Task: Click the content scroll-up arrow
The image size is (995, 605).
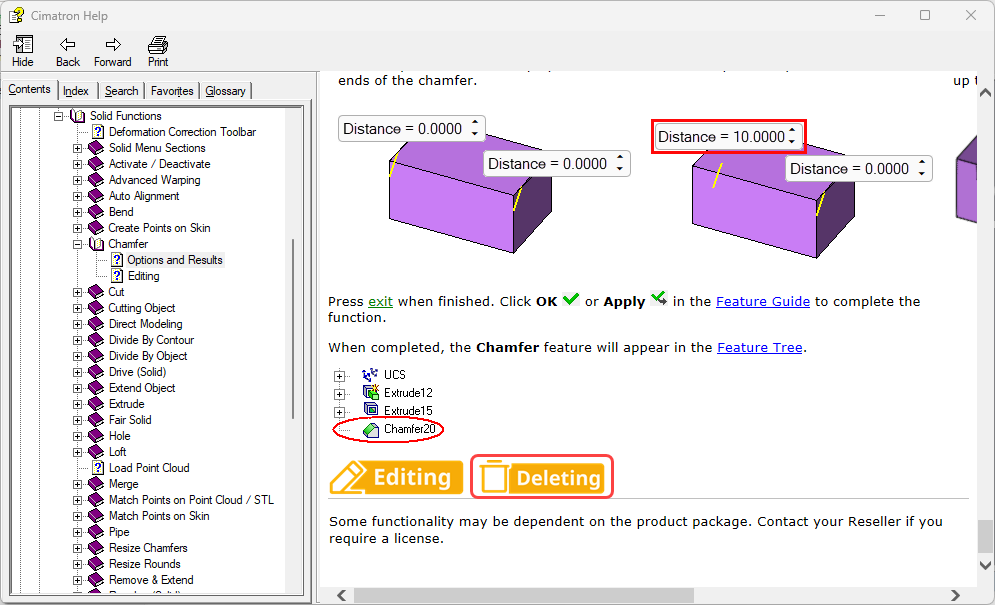Action: (x=985, y=93)
